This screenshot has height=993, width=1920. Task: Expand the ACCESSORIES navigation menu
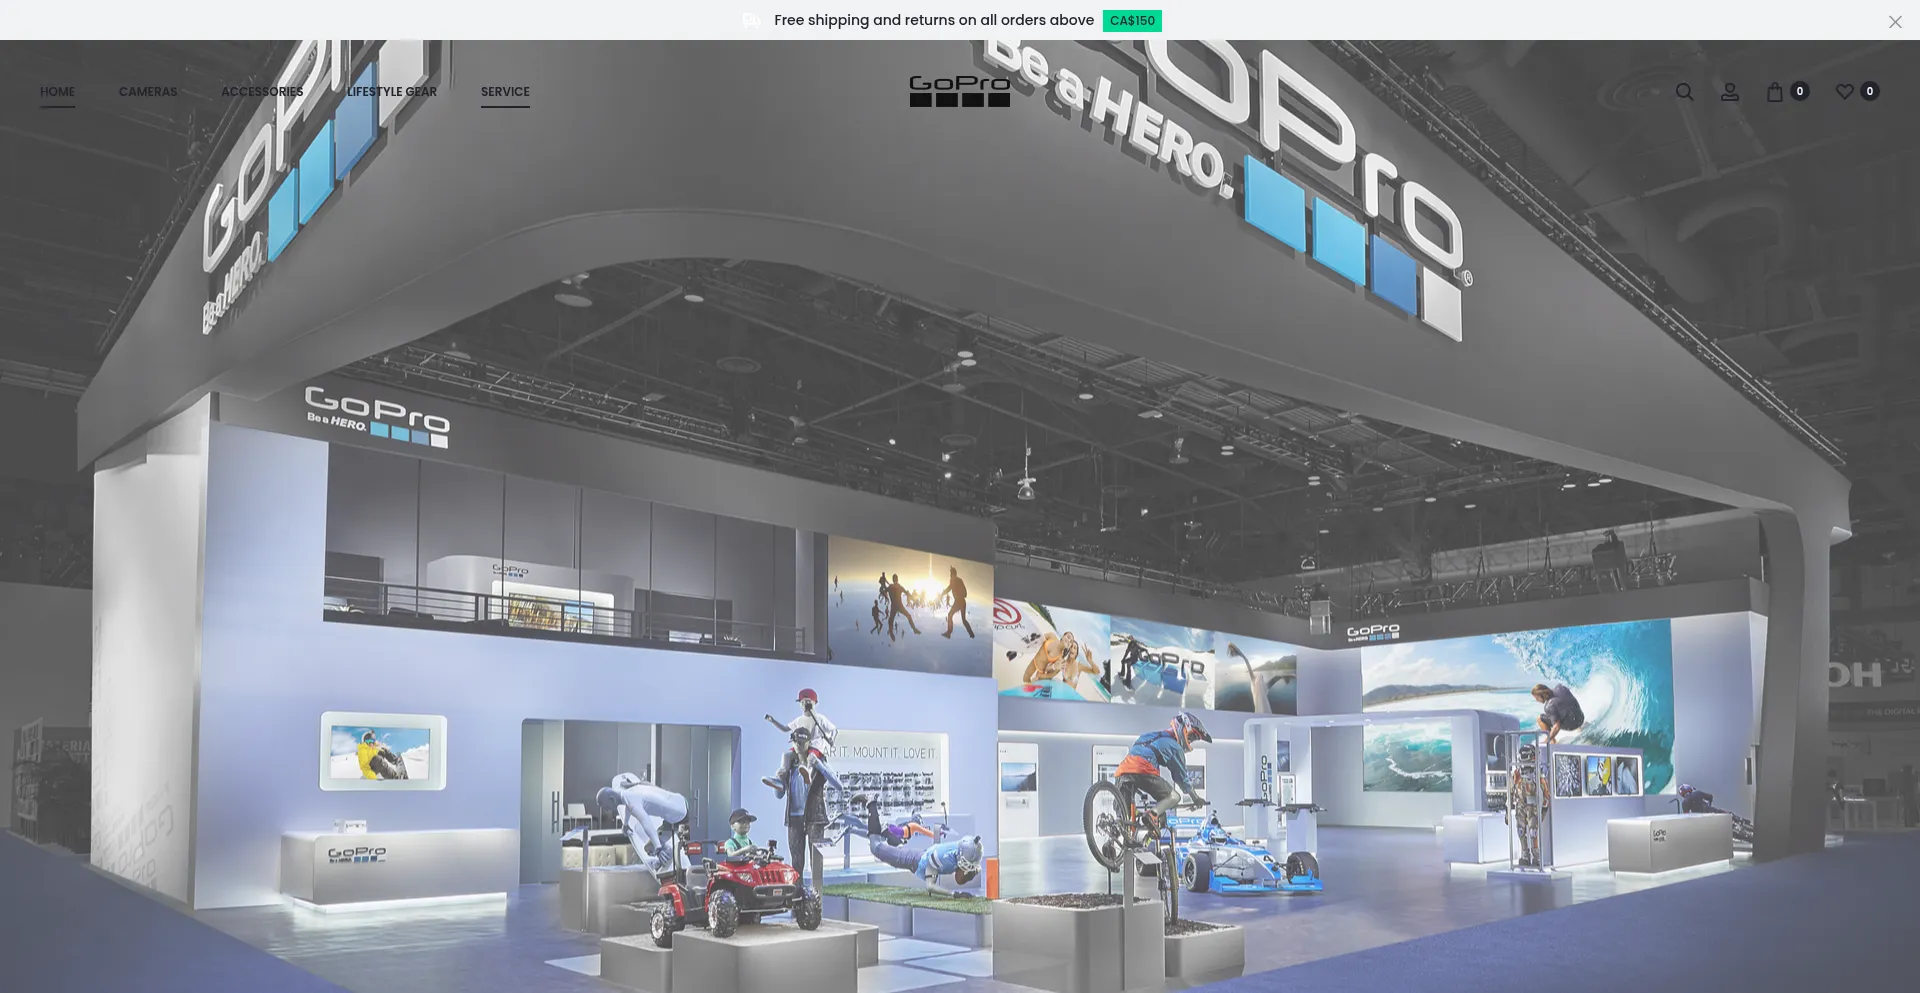click(262, 92)
